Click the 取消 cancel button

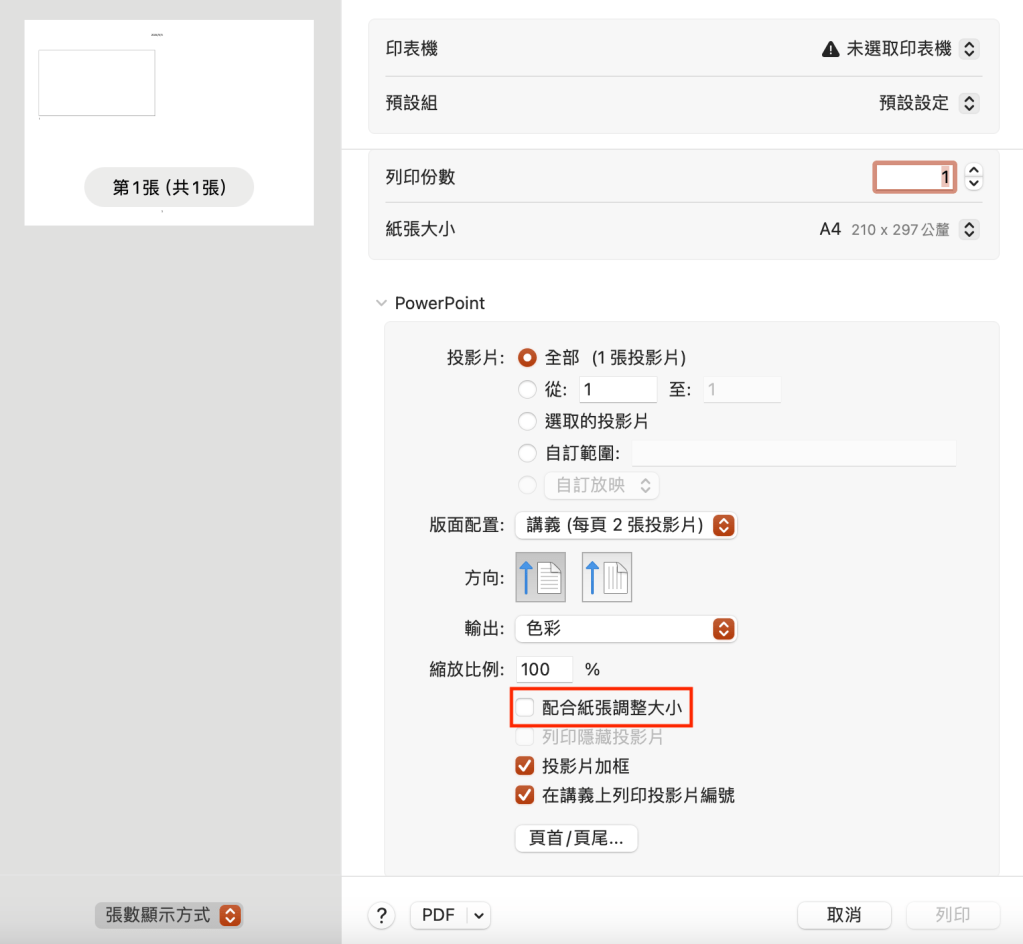pos(844,915)
